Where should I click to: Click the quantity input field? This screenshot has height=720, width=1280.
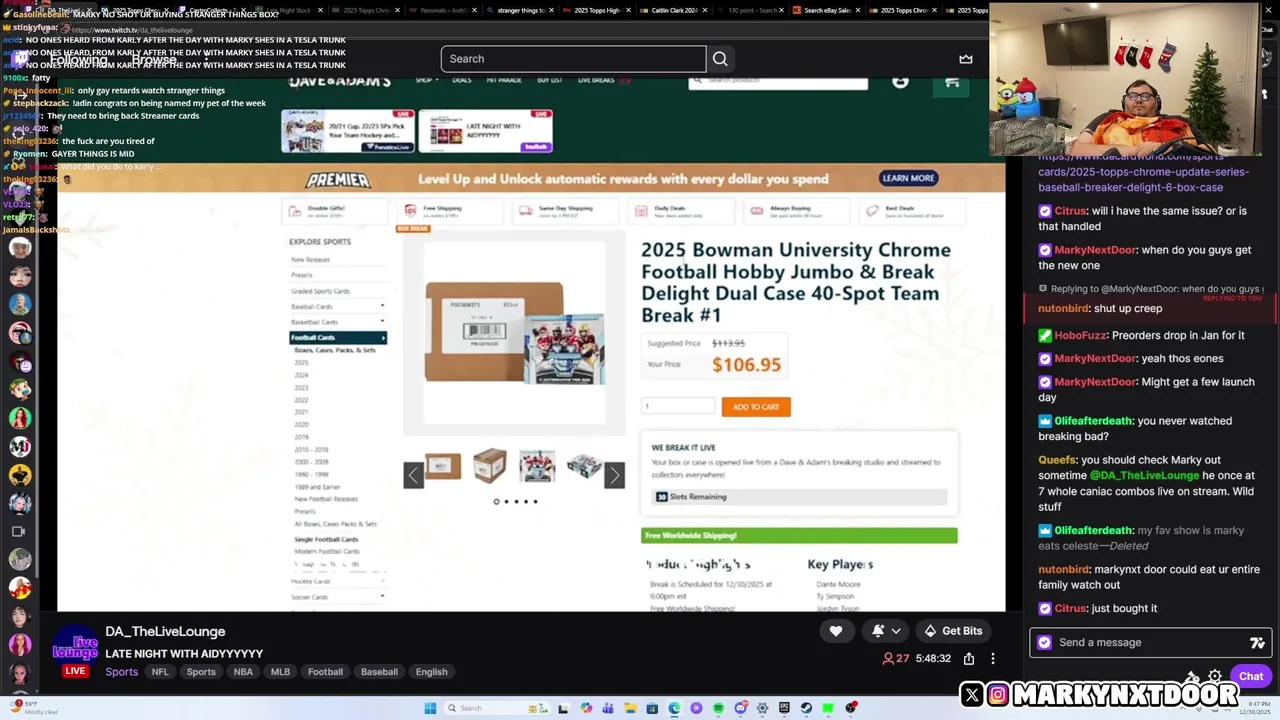point(678,406)
